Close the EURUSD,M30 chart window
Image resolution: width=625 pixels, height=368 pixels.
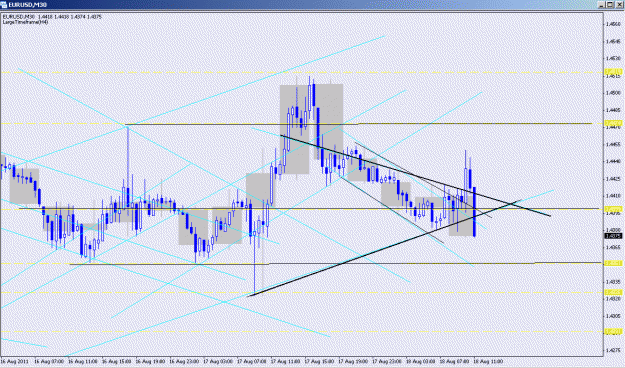point(619,4)
